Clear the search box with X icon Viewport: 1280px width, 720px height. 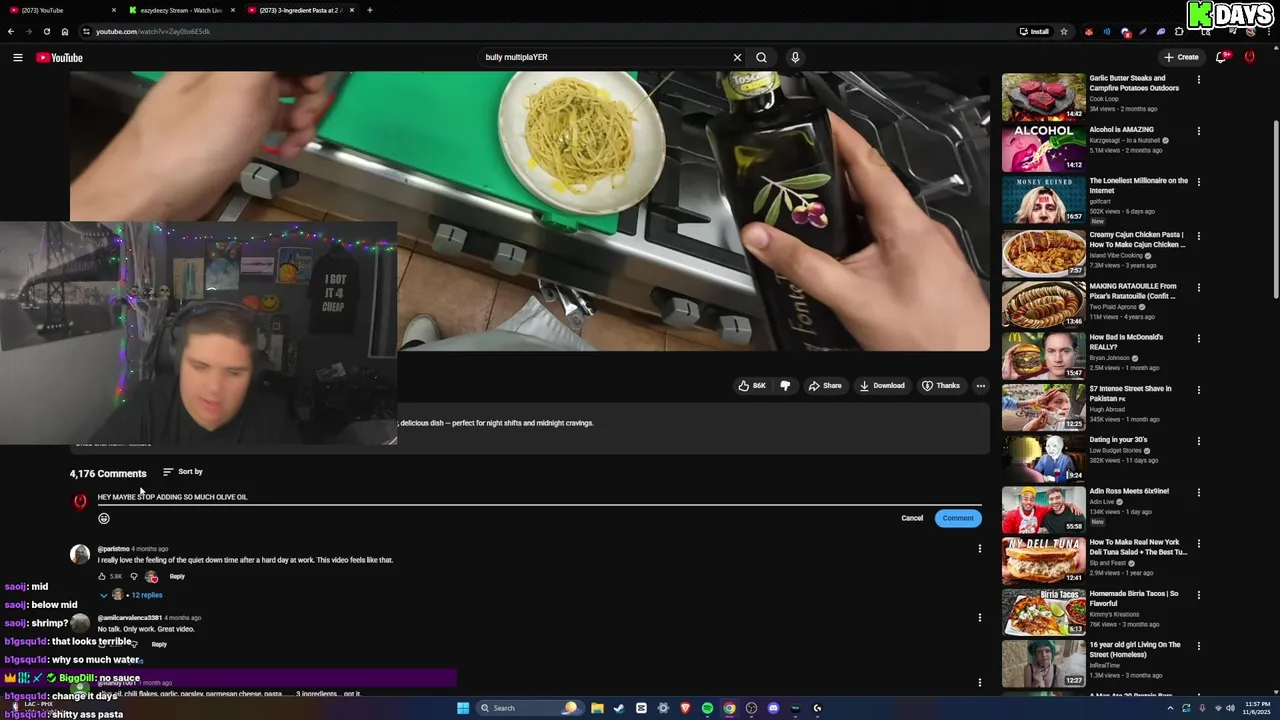(738, 57)
